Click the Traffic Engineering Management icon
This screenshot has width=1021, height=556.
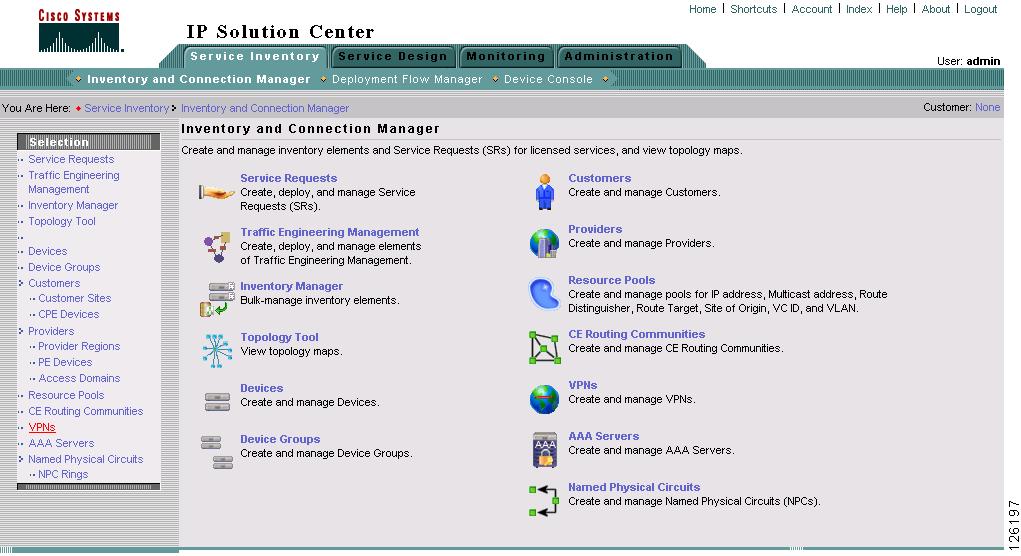[217, 247]
